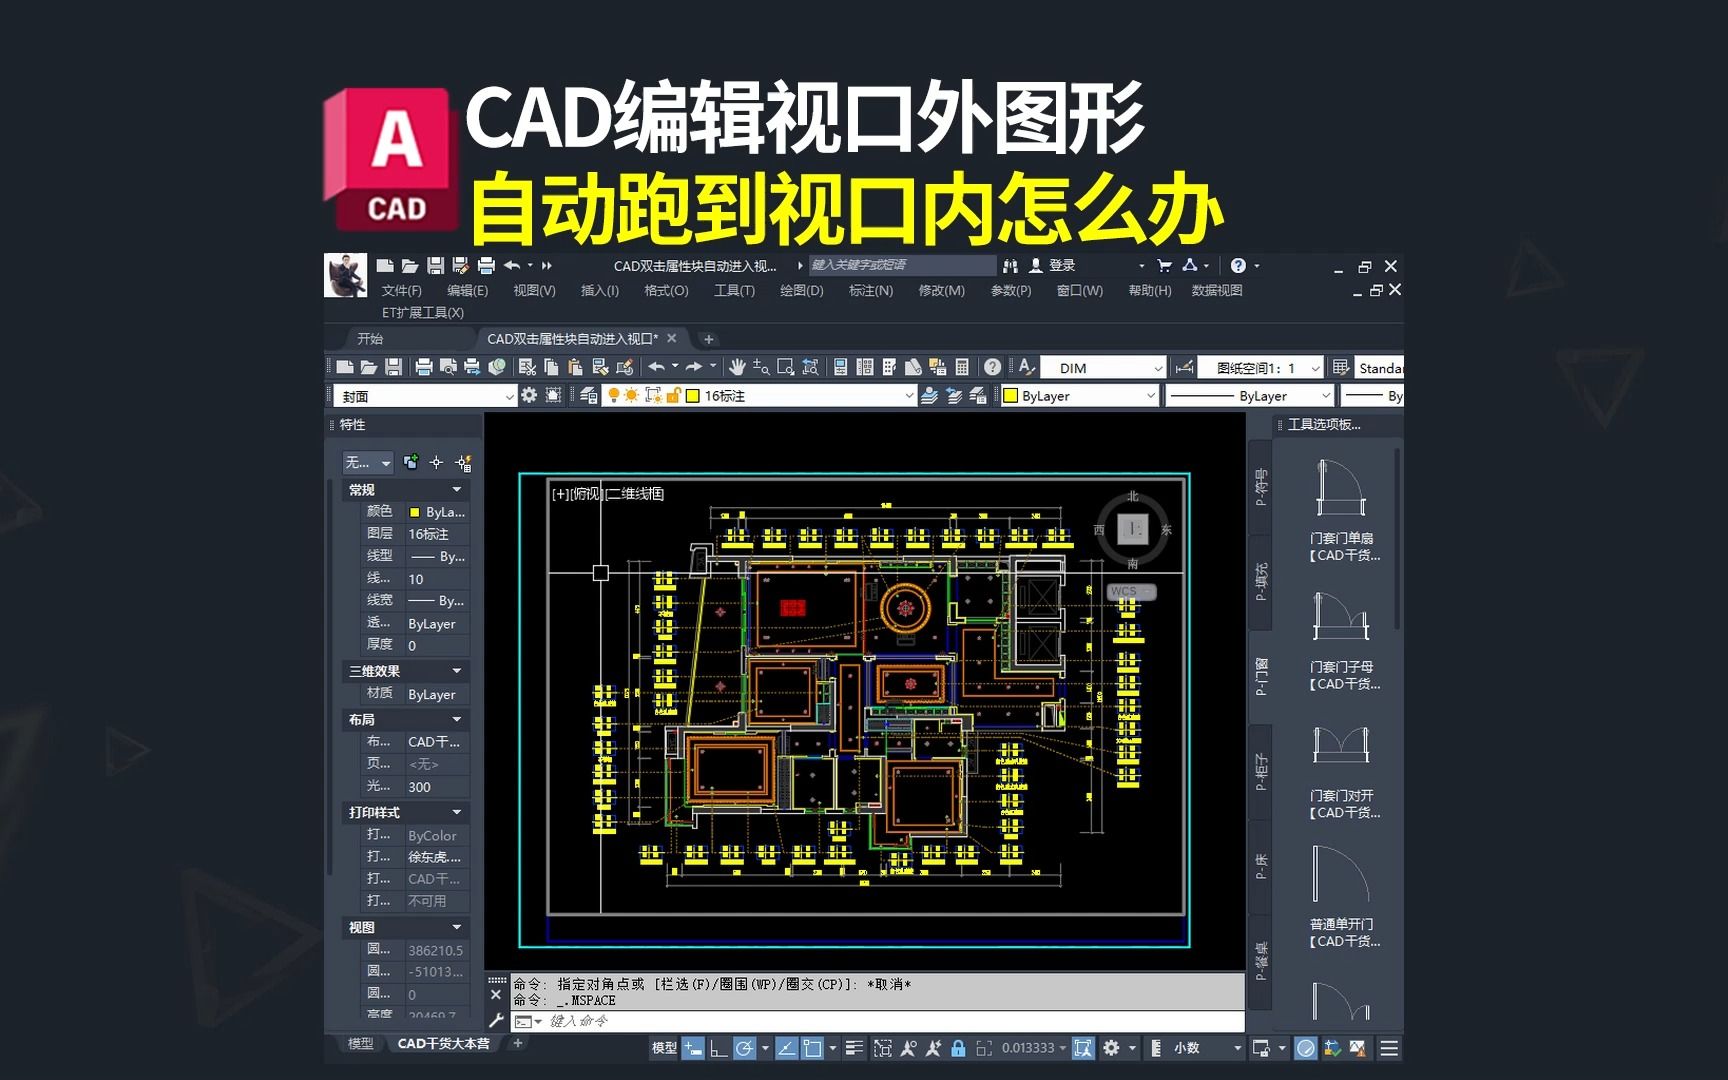Click New drawing icon in standard toolbar

pyautogui.click(x=345, y=368)
